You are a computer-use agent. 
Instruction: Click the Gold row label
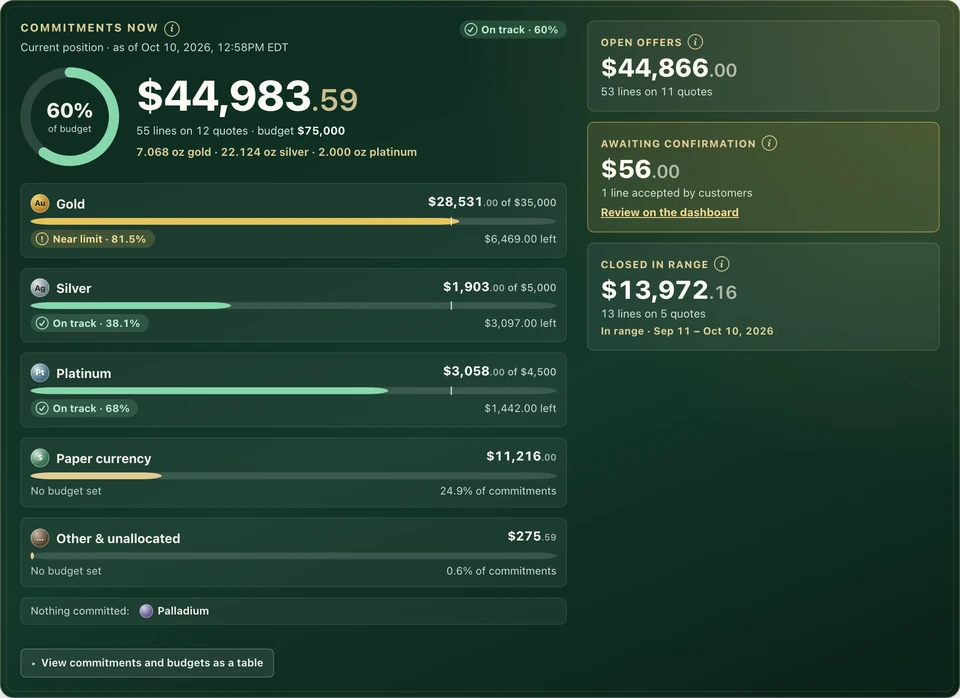click(x=70, y=204)
